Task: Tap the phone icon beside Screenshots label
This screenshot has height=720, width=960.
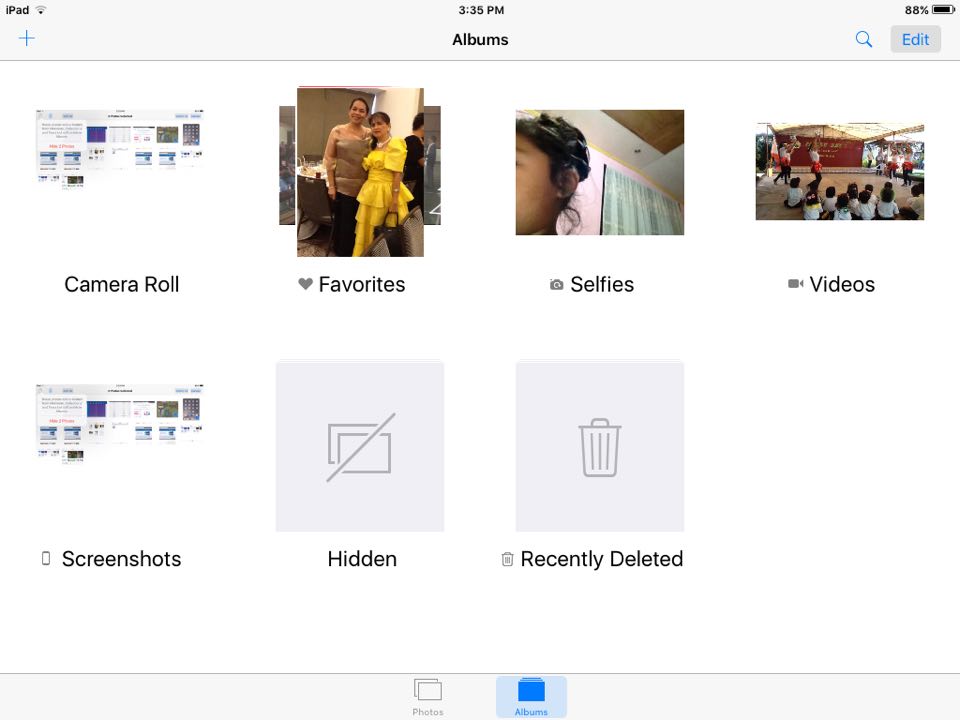Action: 45,559
